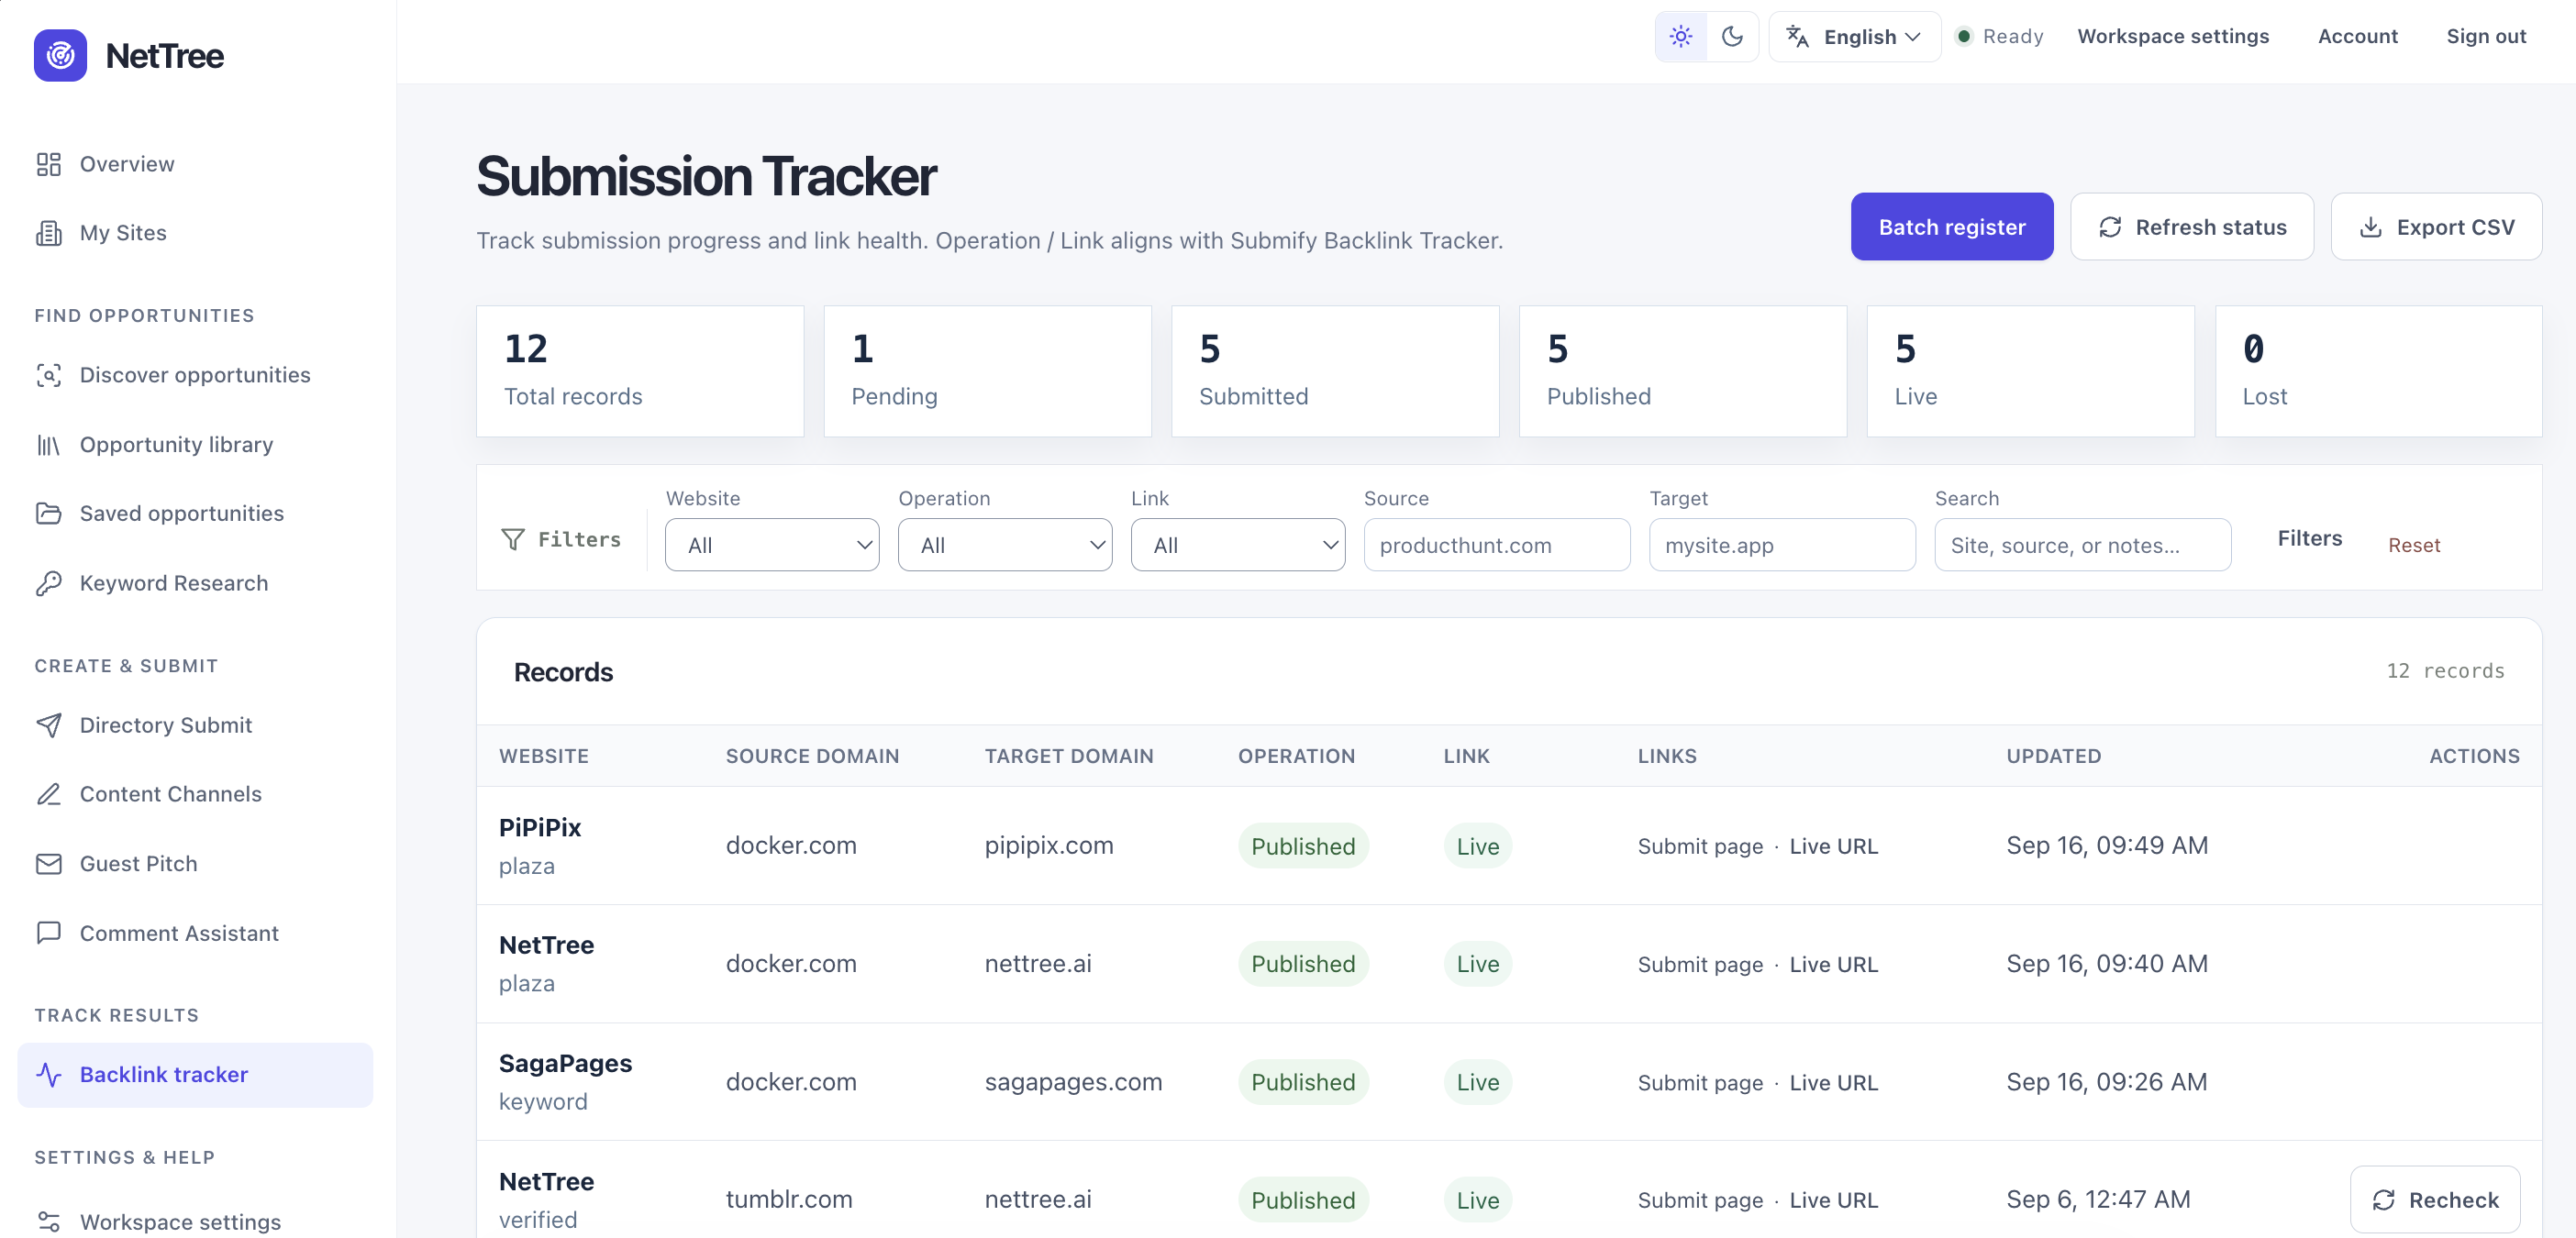2576x1238 pixels.
Task: Open Workspace settings in the top bar
Action: [x=2172, y=37]
